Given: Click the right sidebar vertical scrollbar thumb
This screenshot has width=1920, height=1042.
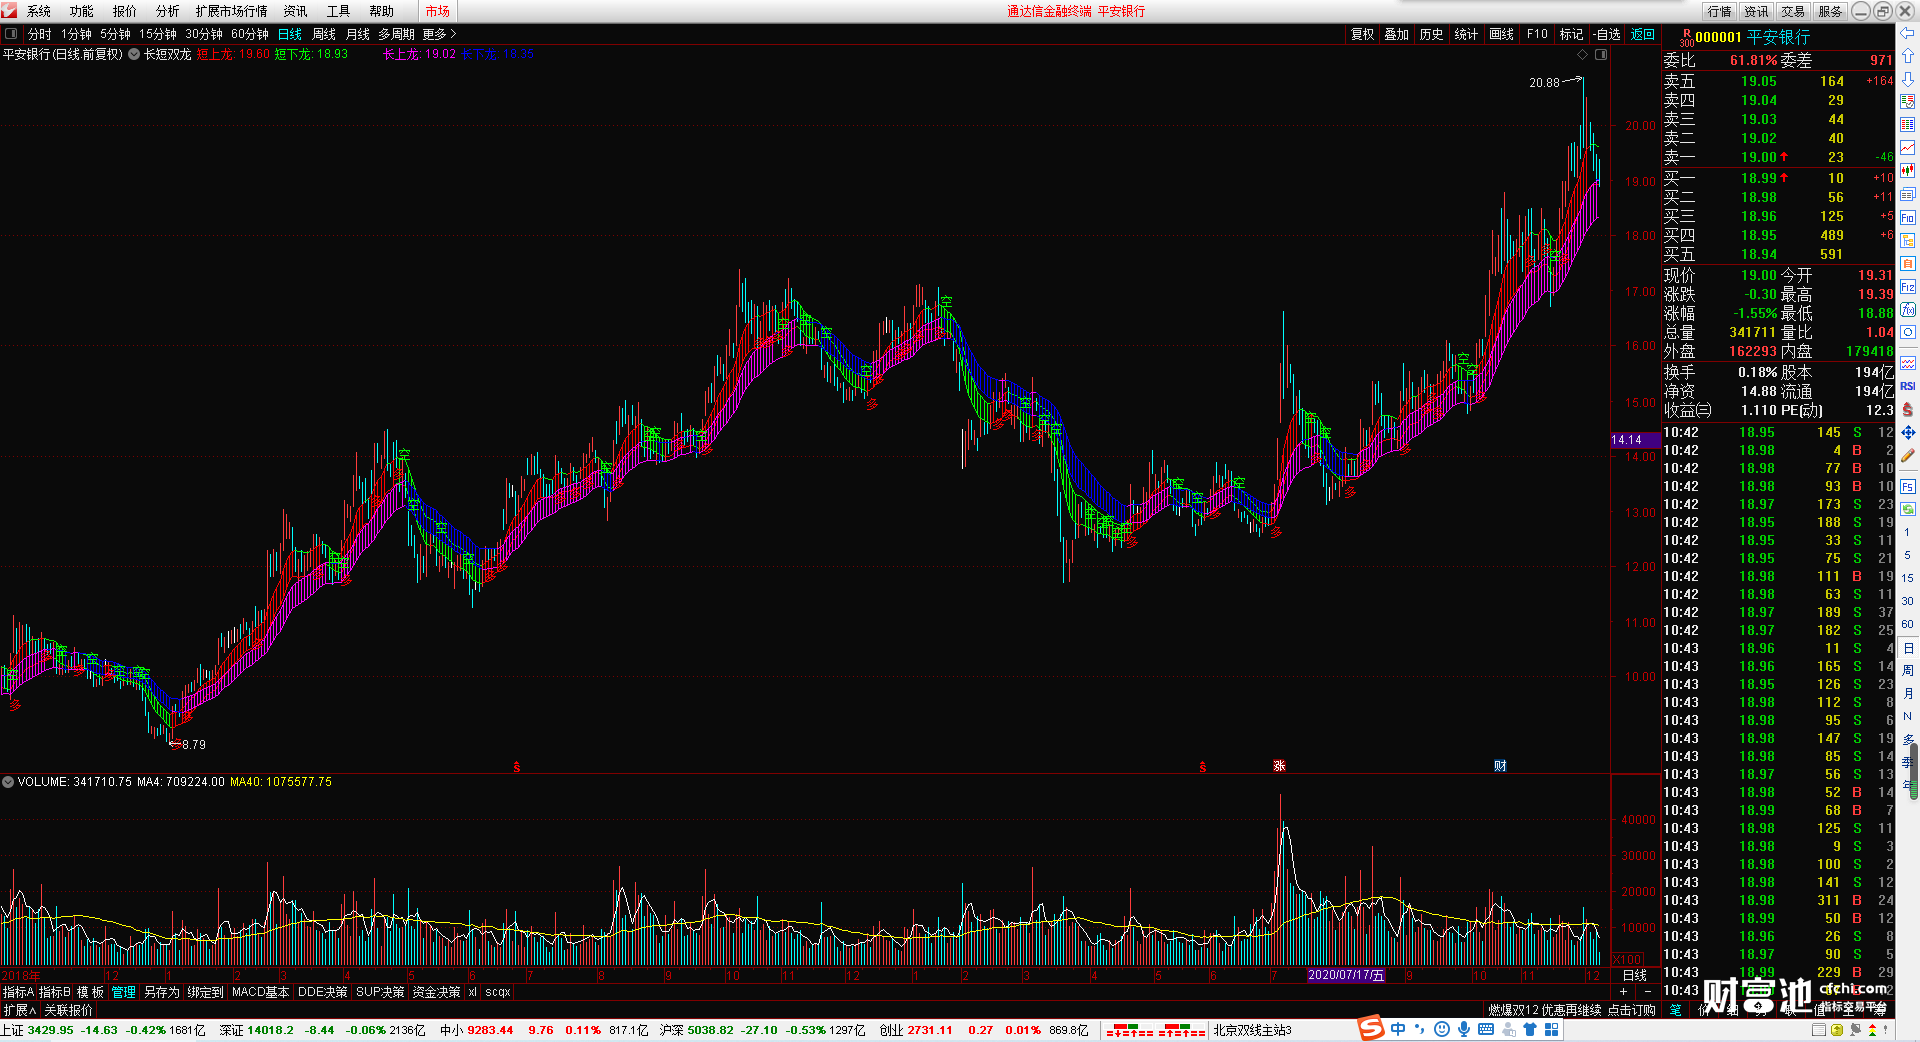Looking at the screenshot, I should click(x=1914, y=772).
